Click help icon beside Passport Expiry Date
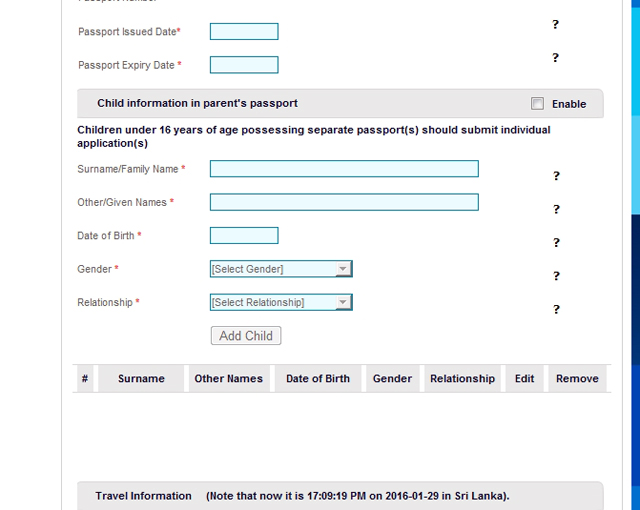 point(556,58)
